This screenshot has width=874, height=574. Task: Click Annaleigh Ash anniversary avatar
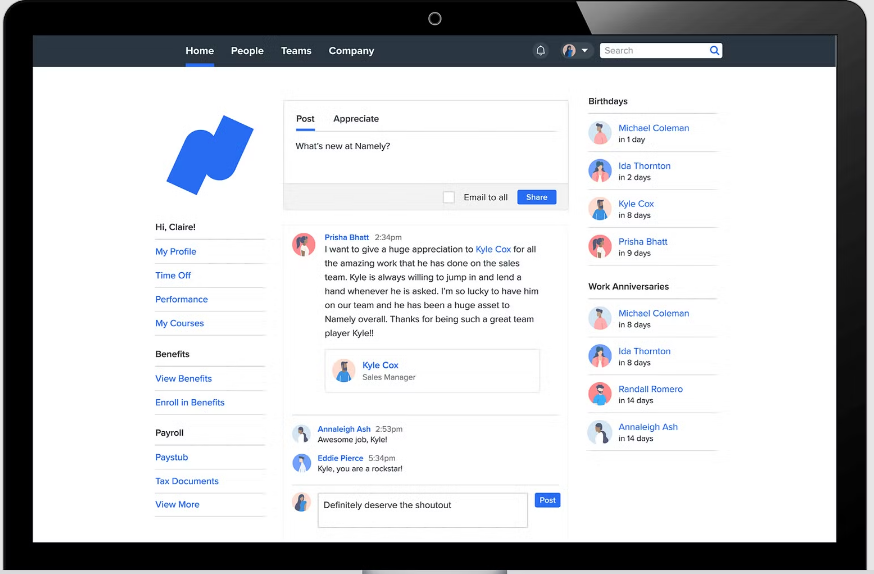point(600,432)
